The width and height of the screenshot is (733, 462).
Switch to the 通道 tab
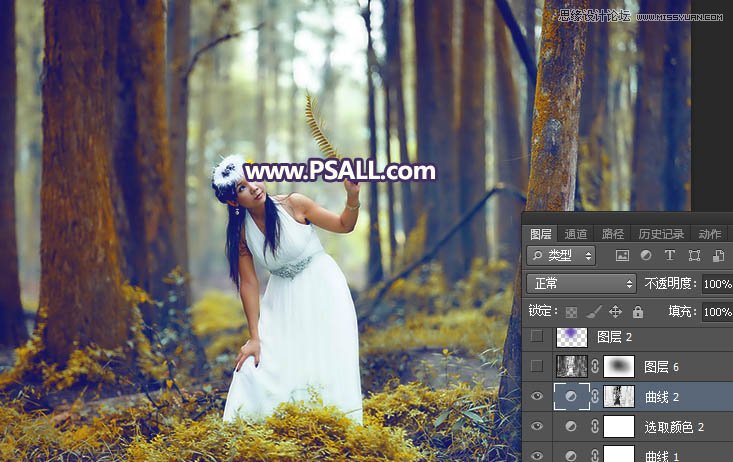tap(575, 233)
